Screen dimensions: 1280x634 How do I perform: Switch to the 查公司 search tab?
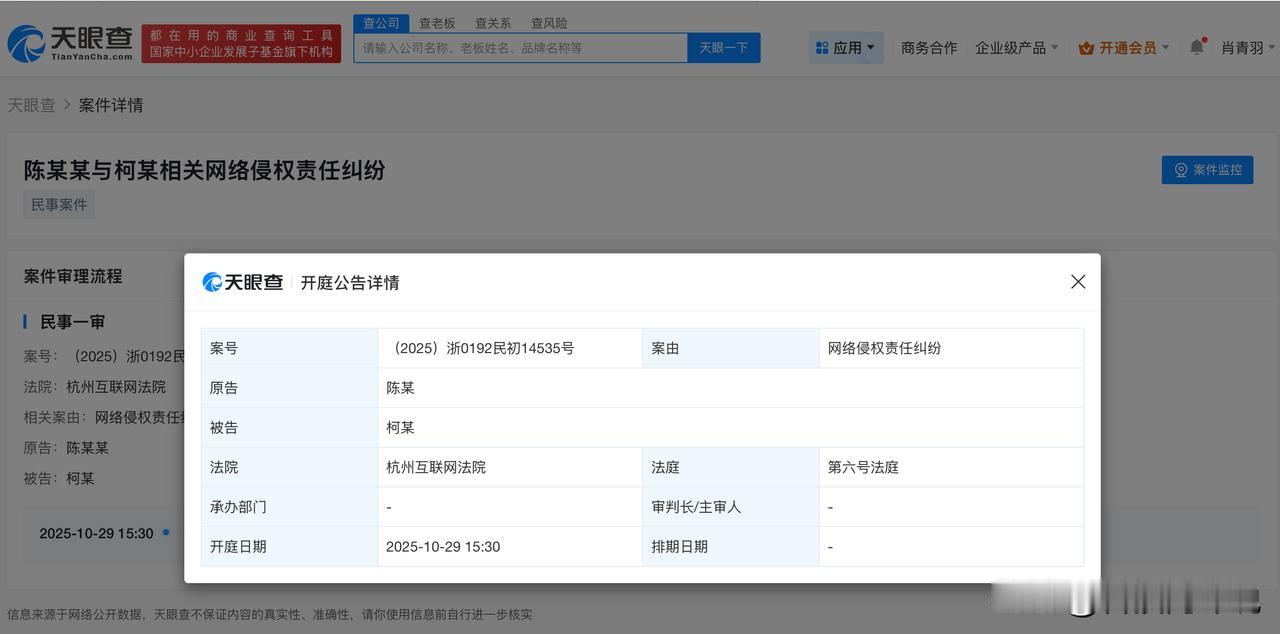[x=381, y=23]
